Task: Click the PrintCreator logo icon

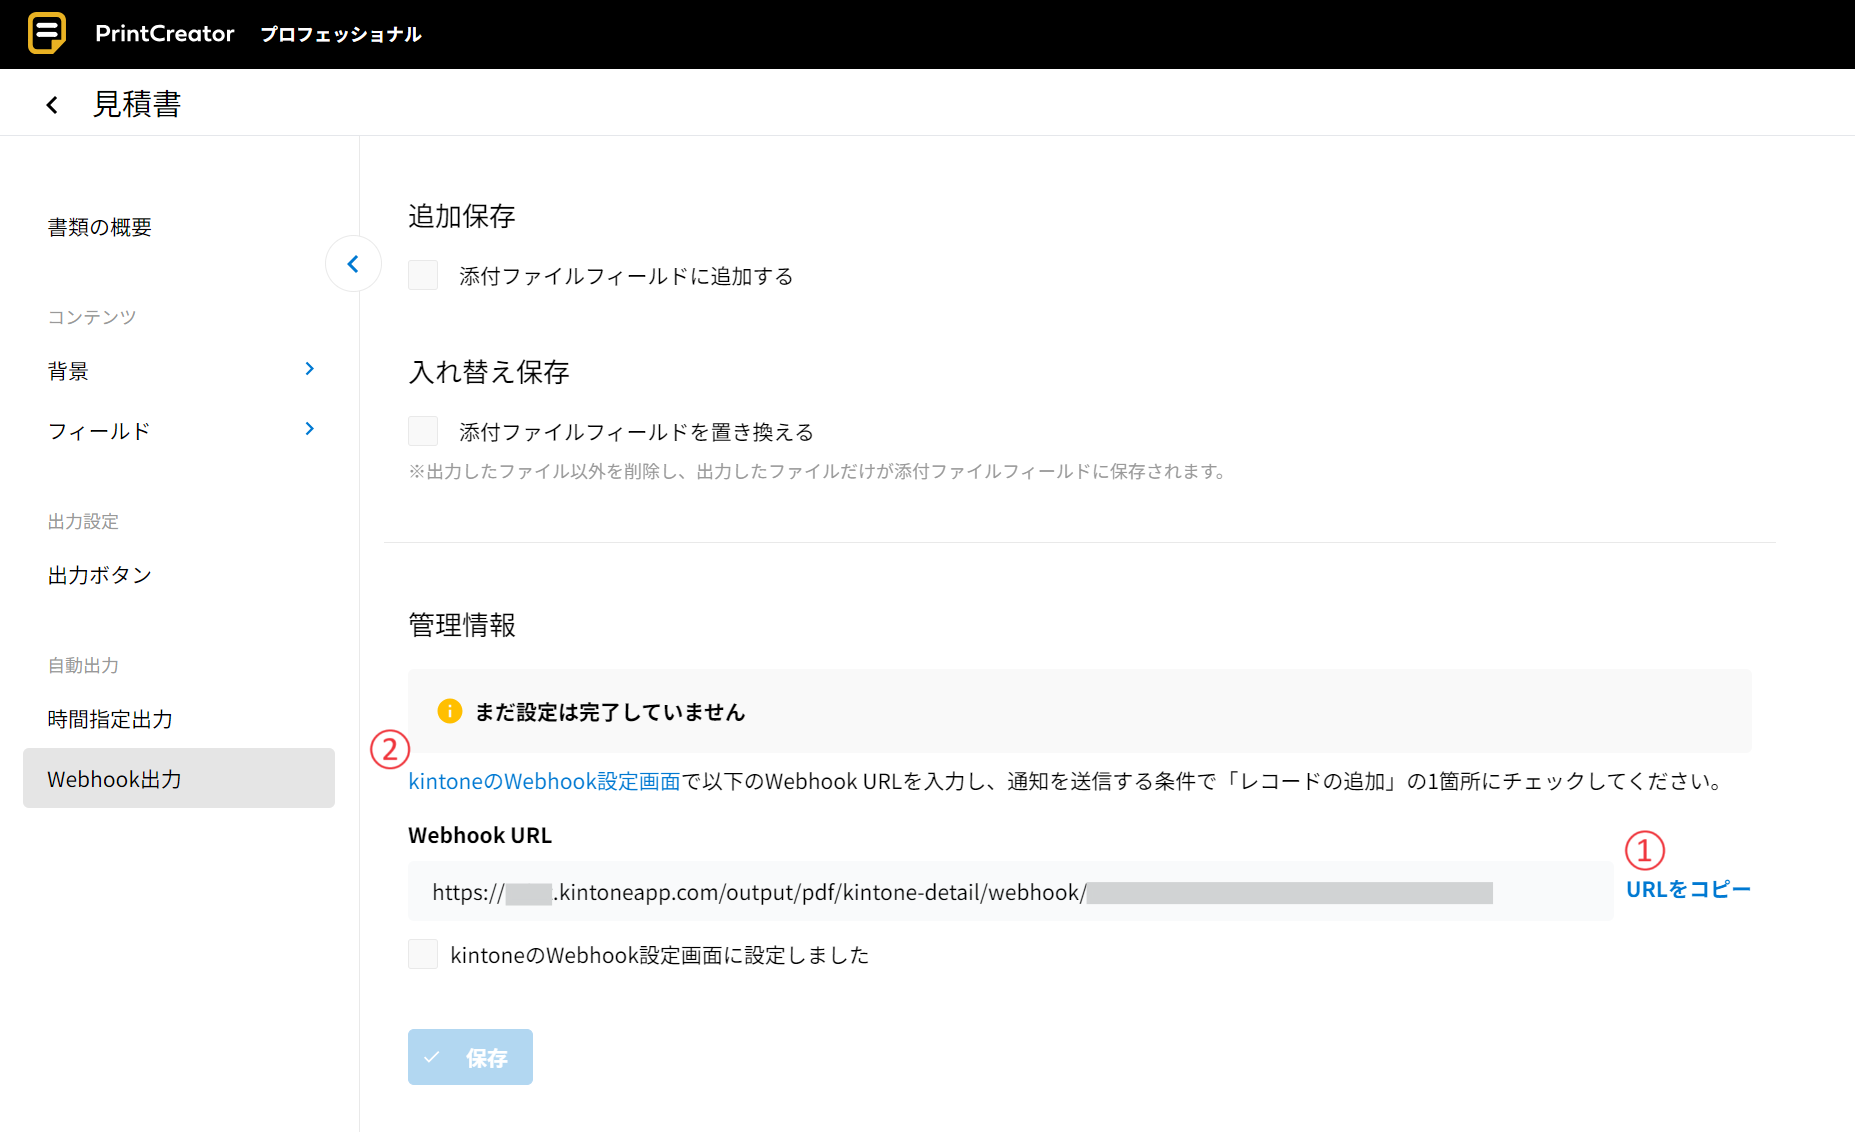Action: [x=47, y=33]
